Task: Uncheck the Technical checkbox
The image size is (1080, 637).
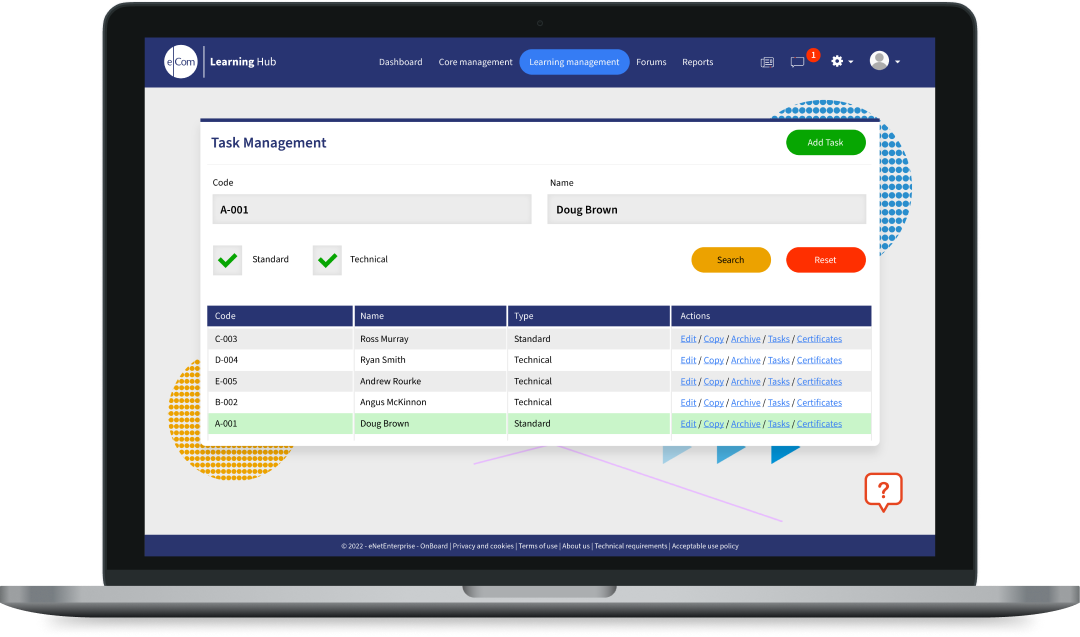Action: pos(327,259)
